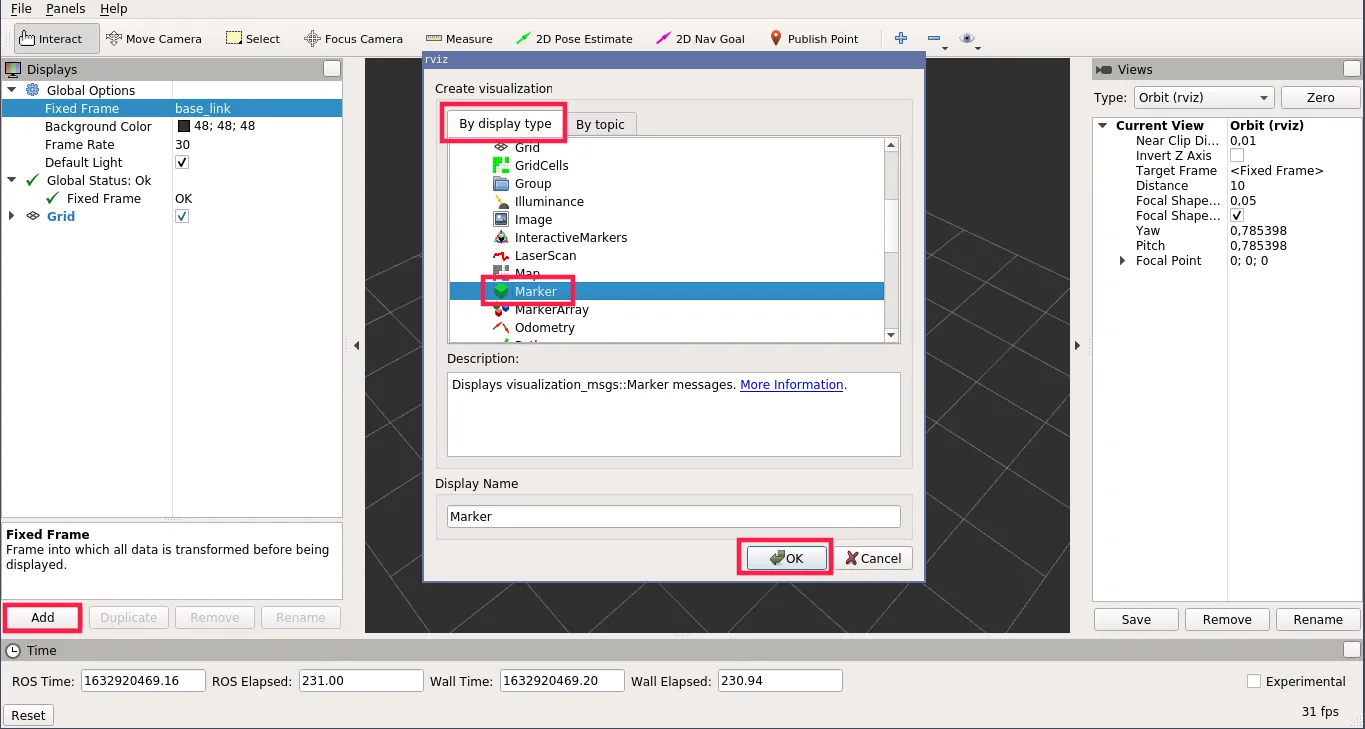The image size is (1365, 729).
Task: Select the Publish Point tool
Action: [x=815, y=38]
